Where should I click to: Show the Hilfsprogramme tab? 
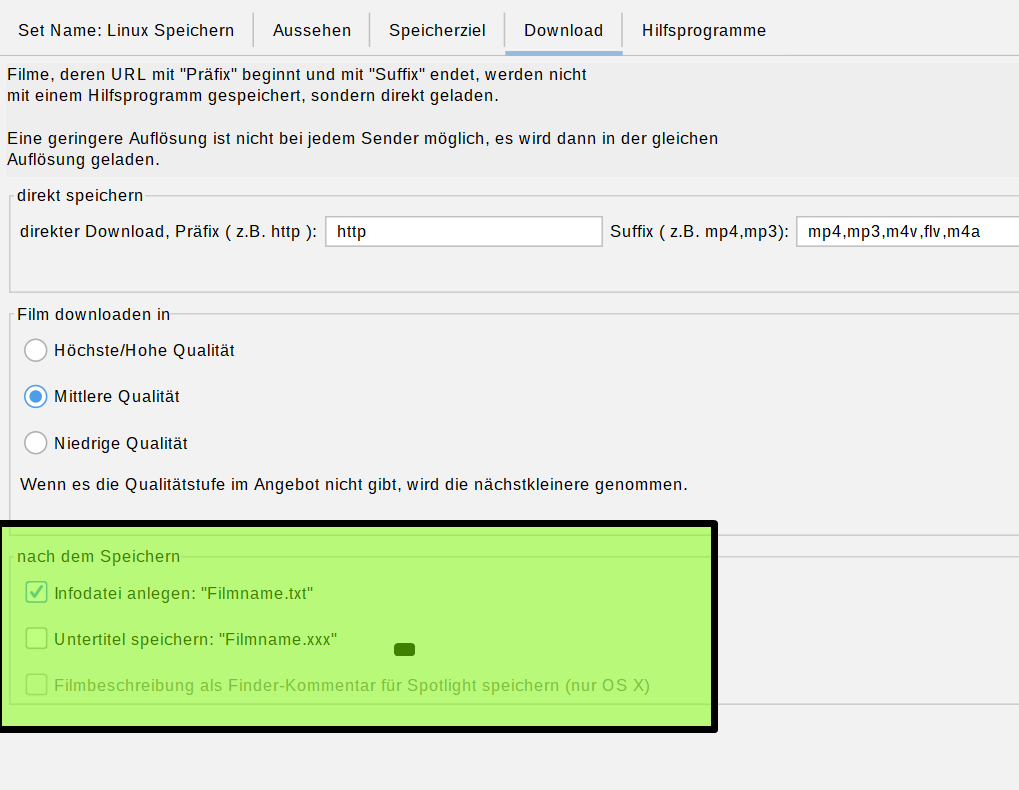[x=704, y=30]
